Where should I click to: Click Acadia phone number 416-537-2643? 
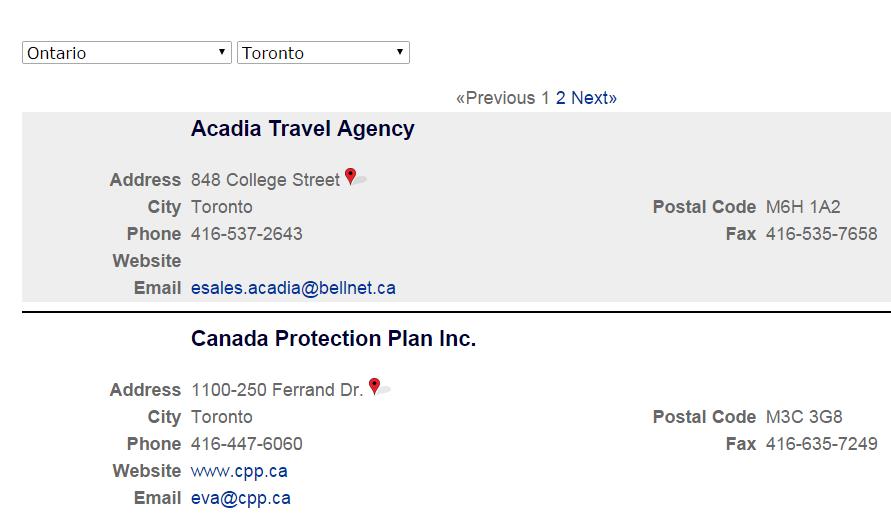[246, 234]
